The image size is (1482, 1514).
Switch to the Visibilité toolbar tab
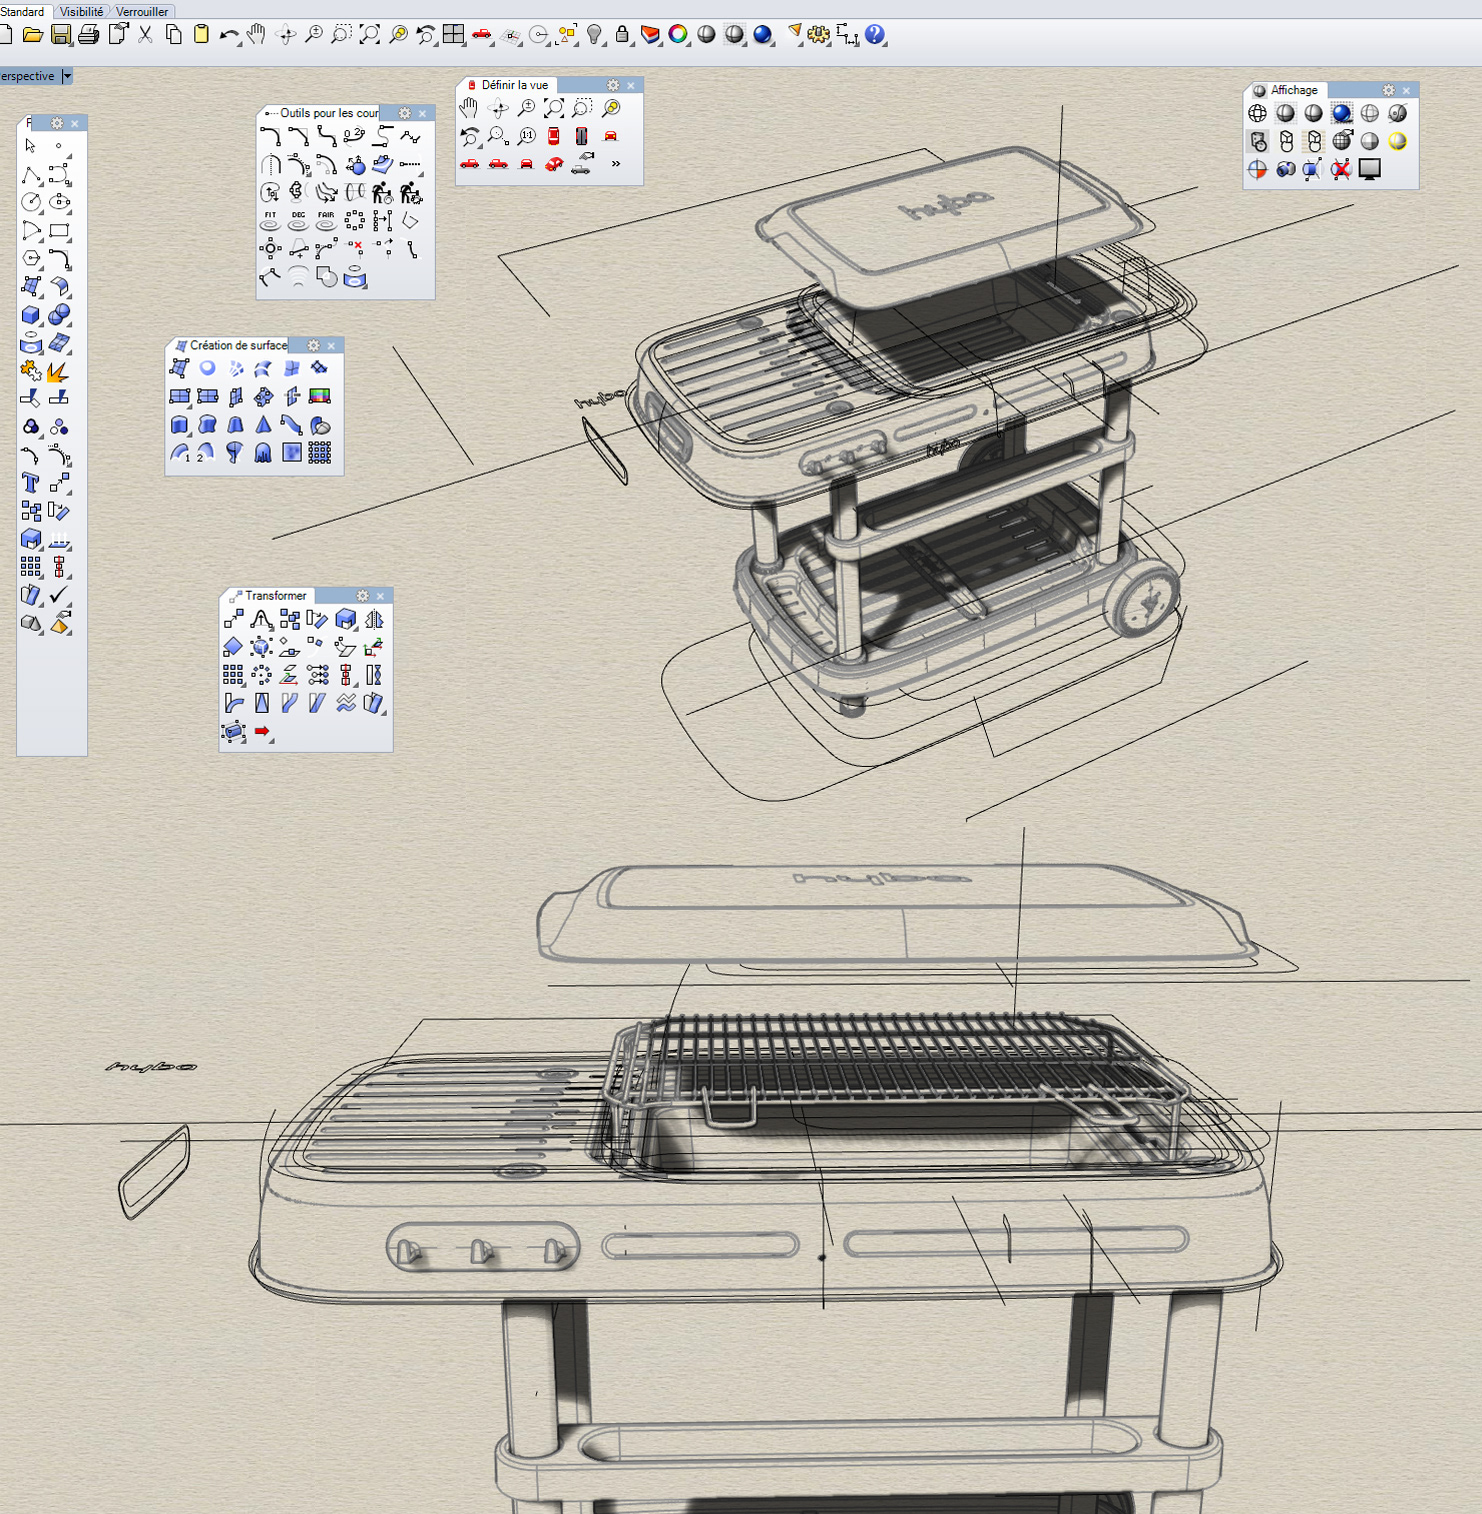[81, 12]
